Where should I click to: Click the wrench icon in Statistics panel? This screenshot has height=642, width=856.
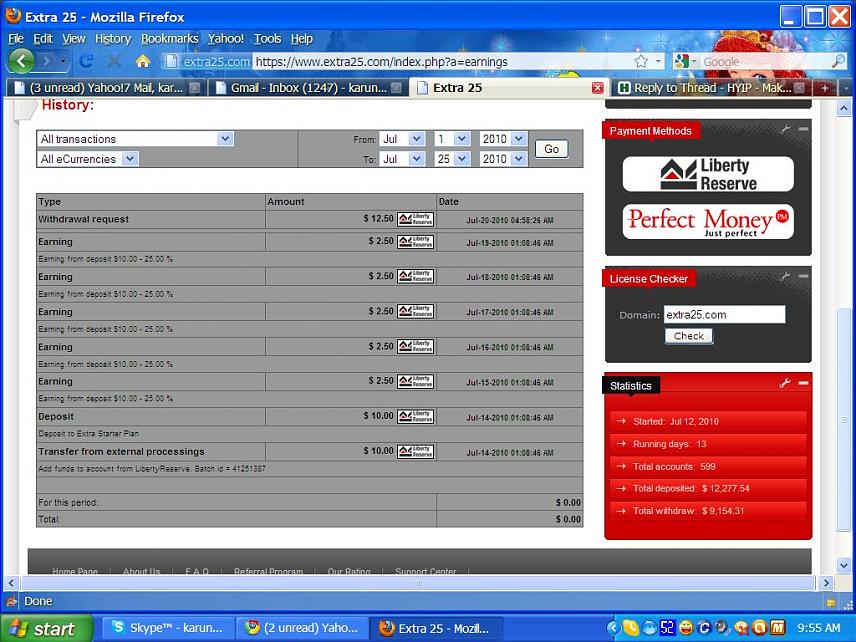point(785,383)
